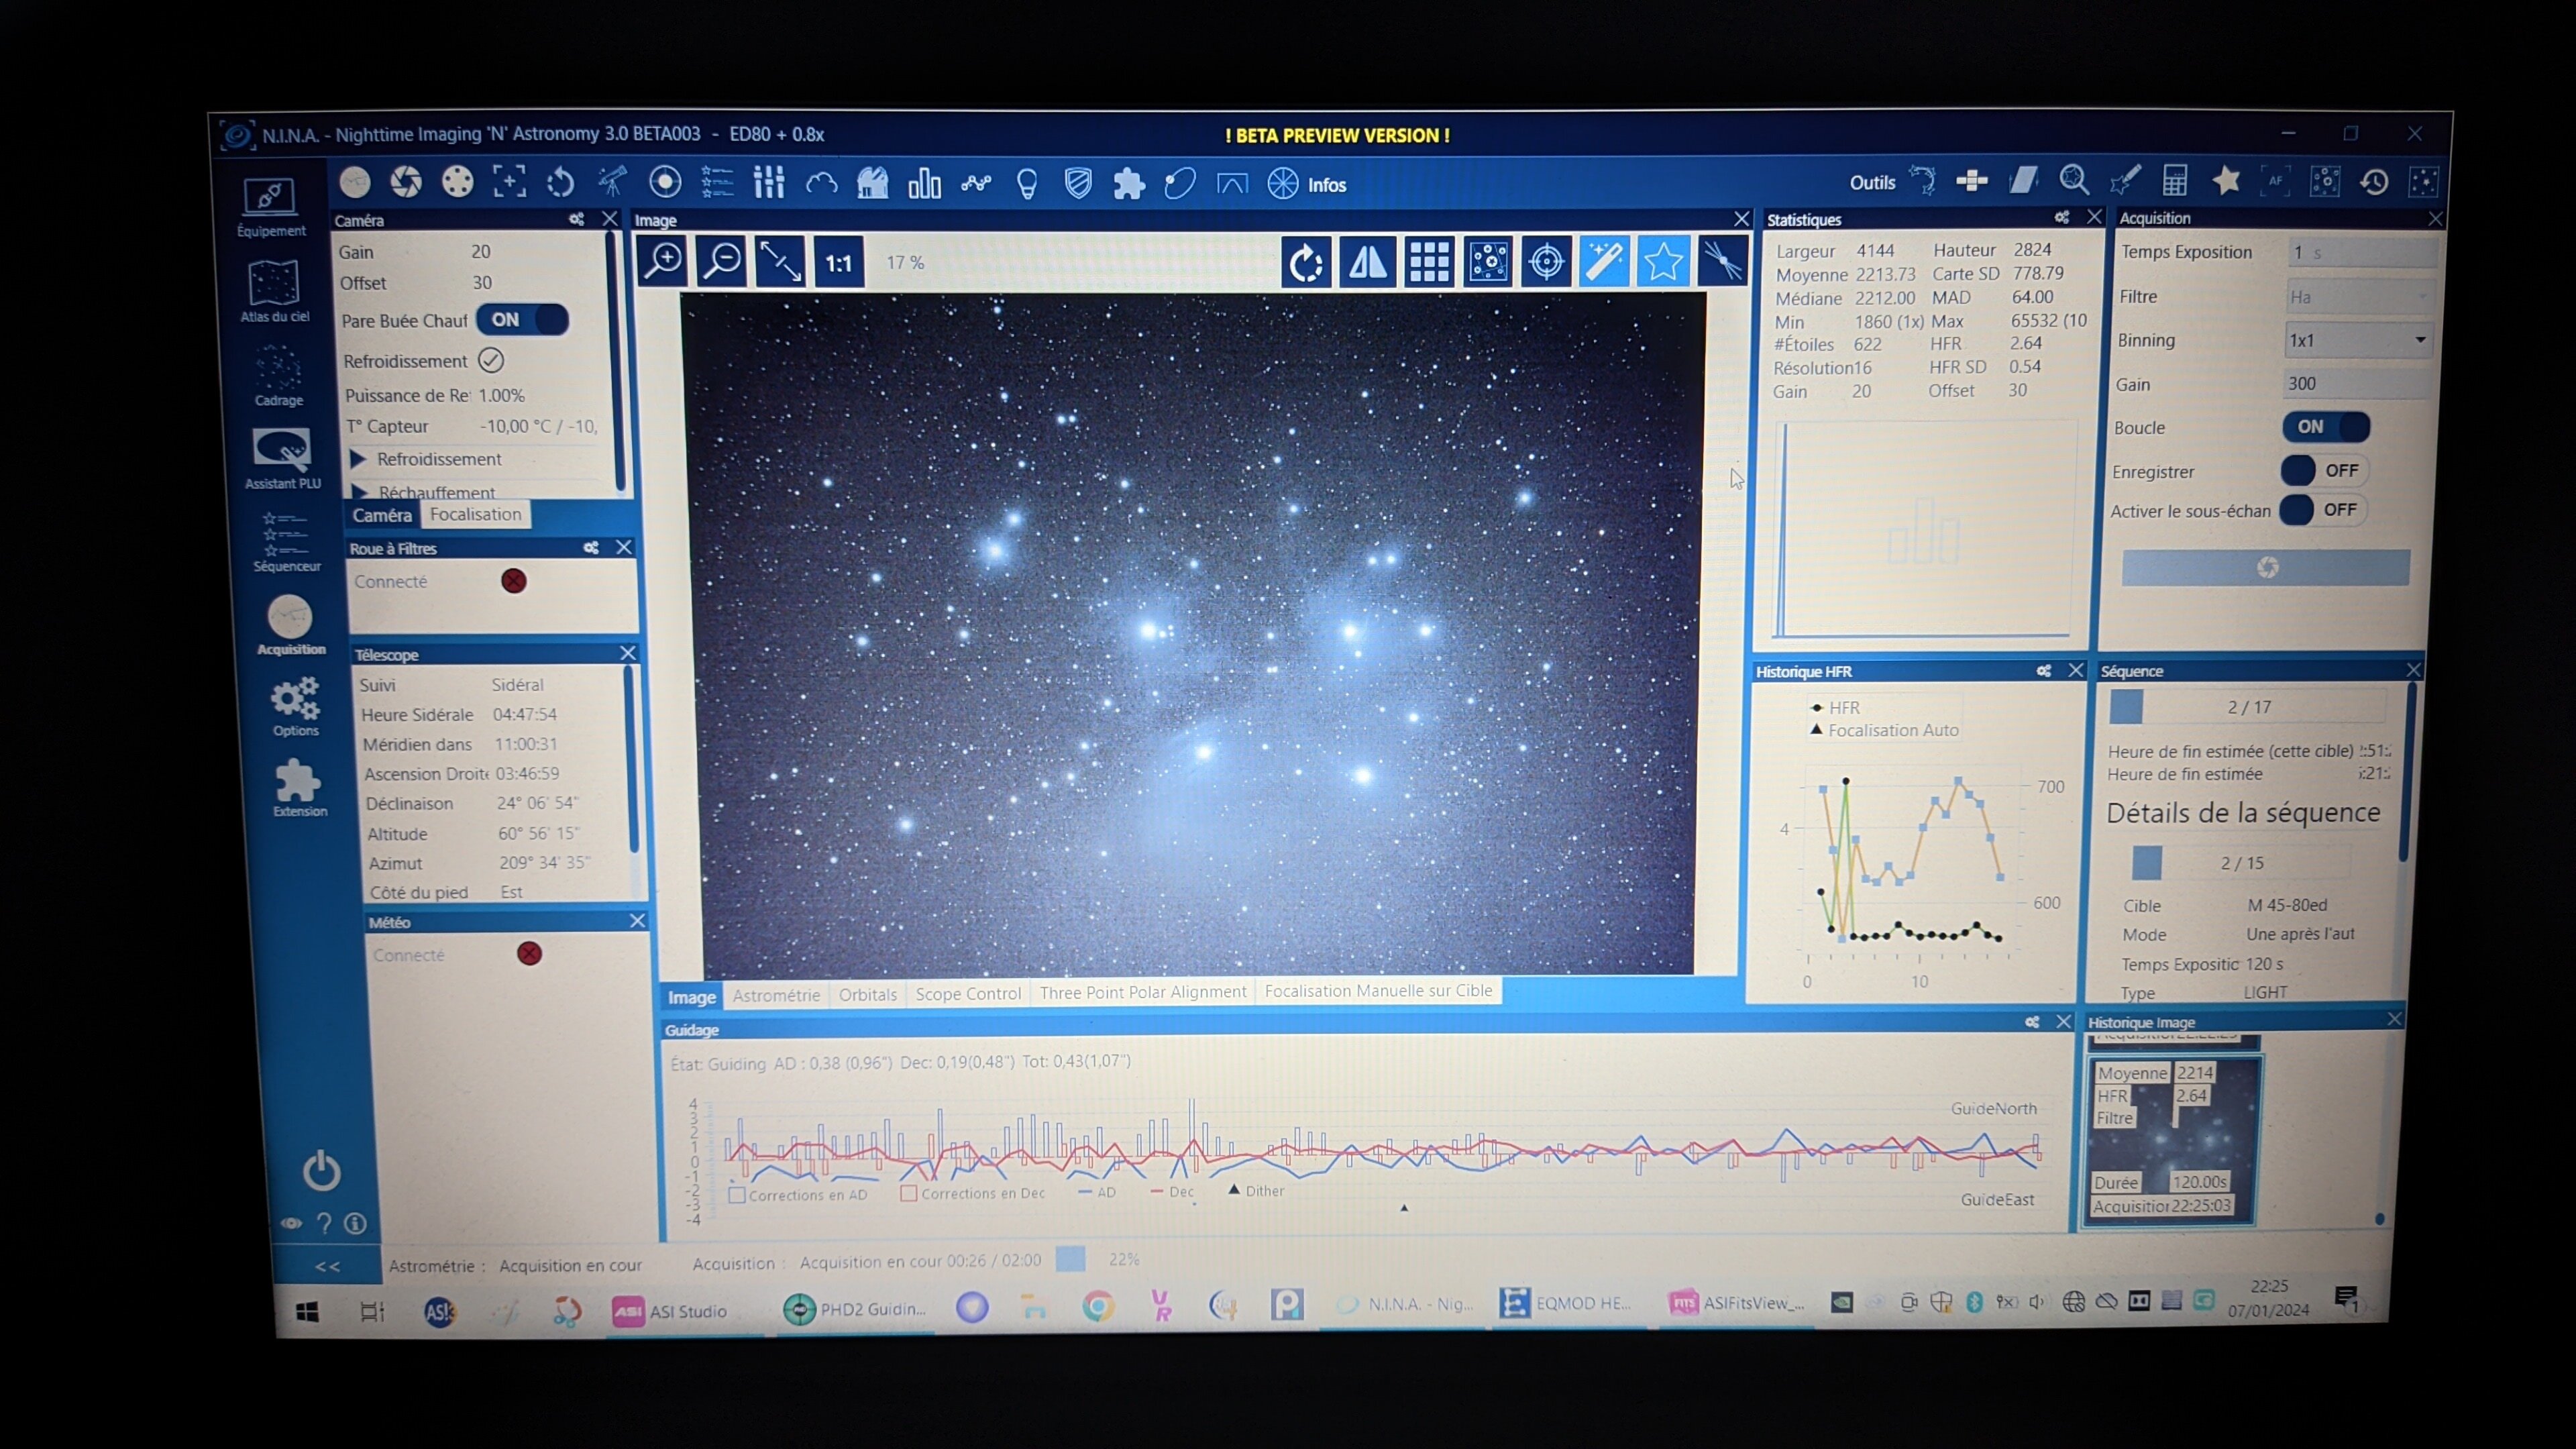The width and height of the screenshot is (2576, 1449).
Task: Click the 1:1 zoom button
Action: (838, 263)
